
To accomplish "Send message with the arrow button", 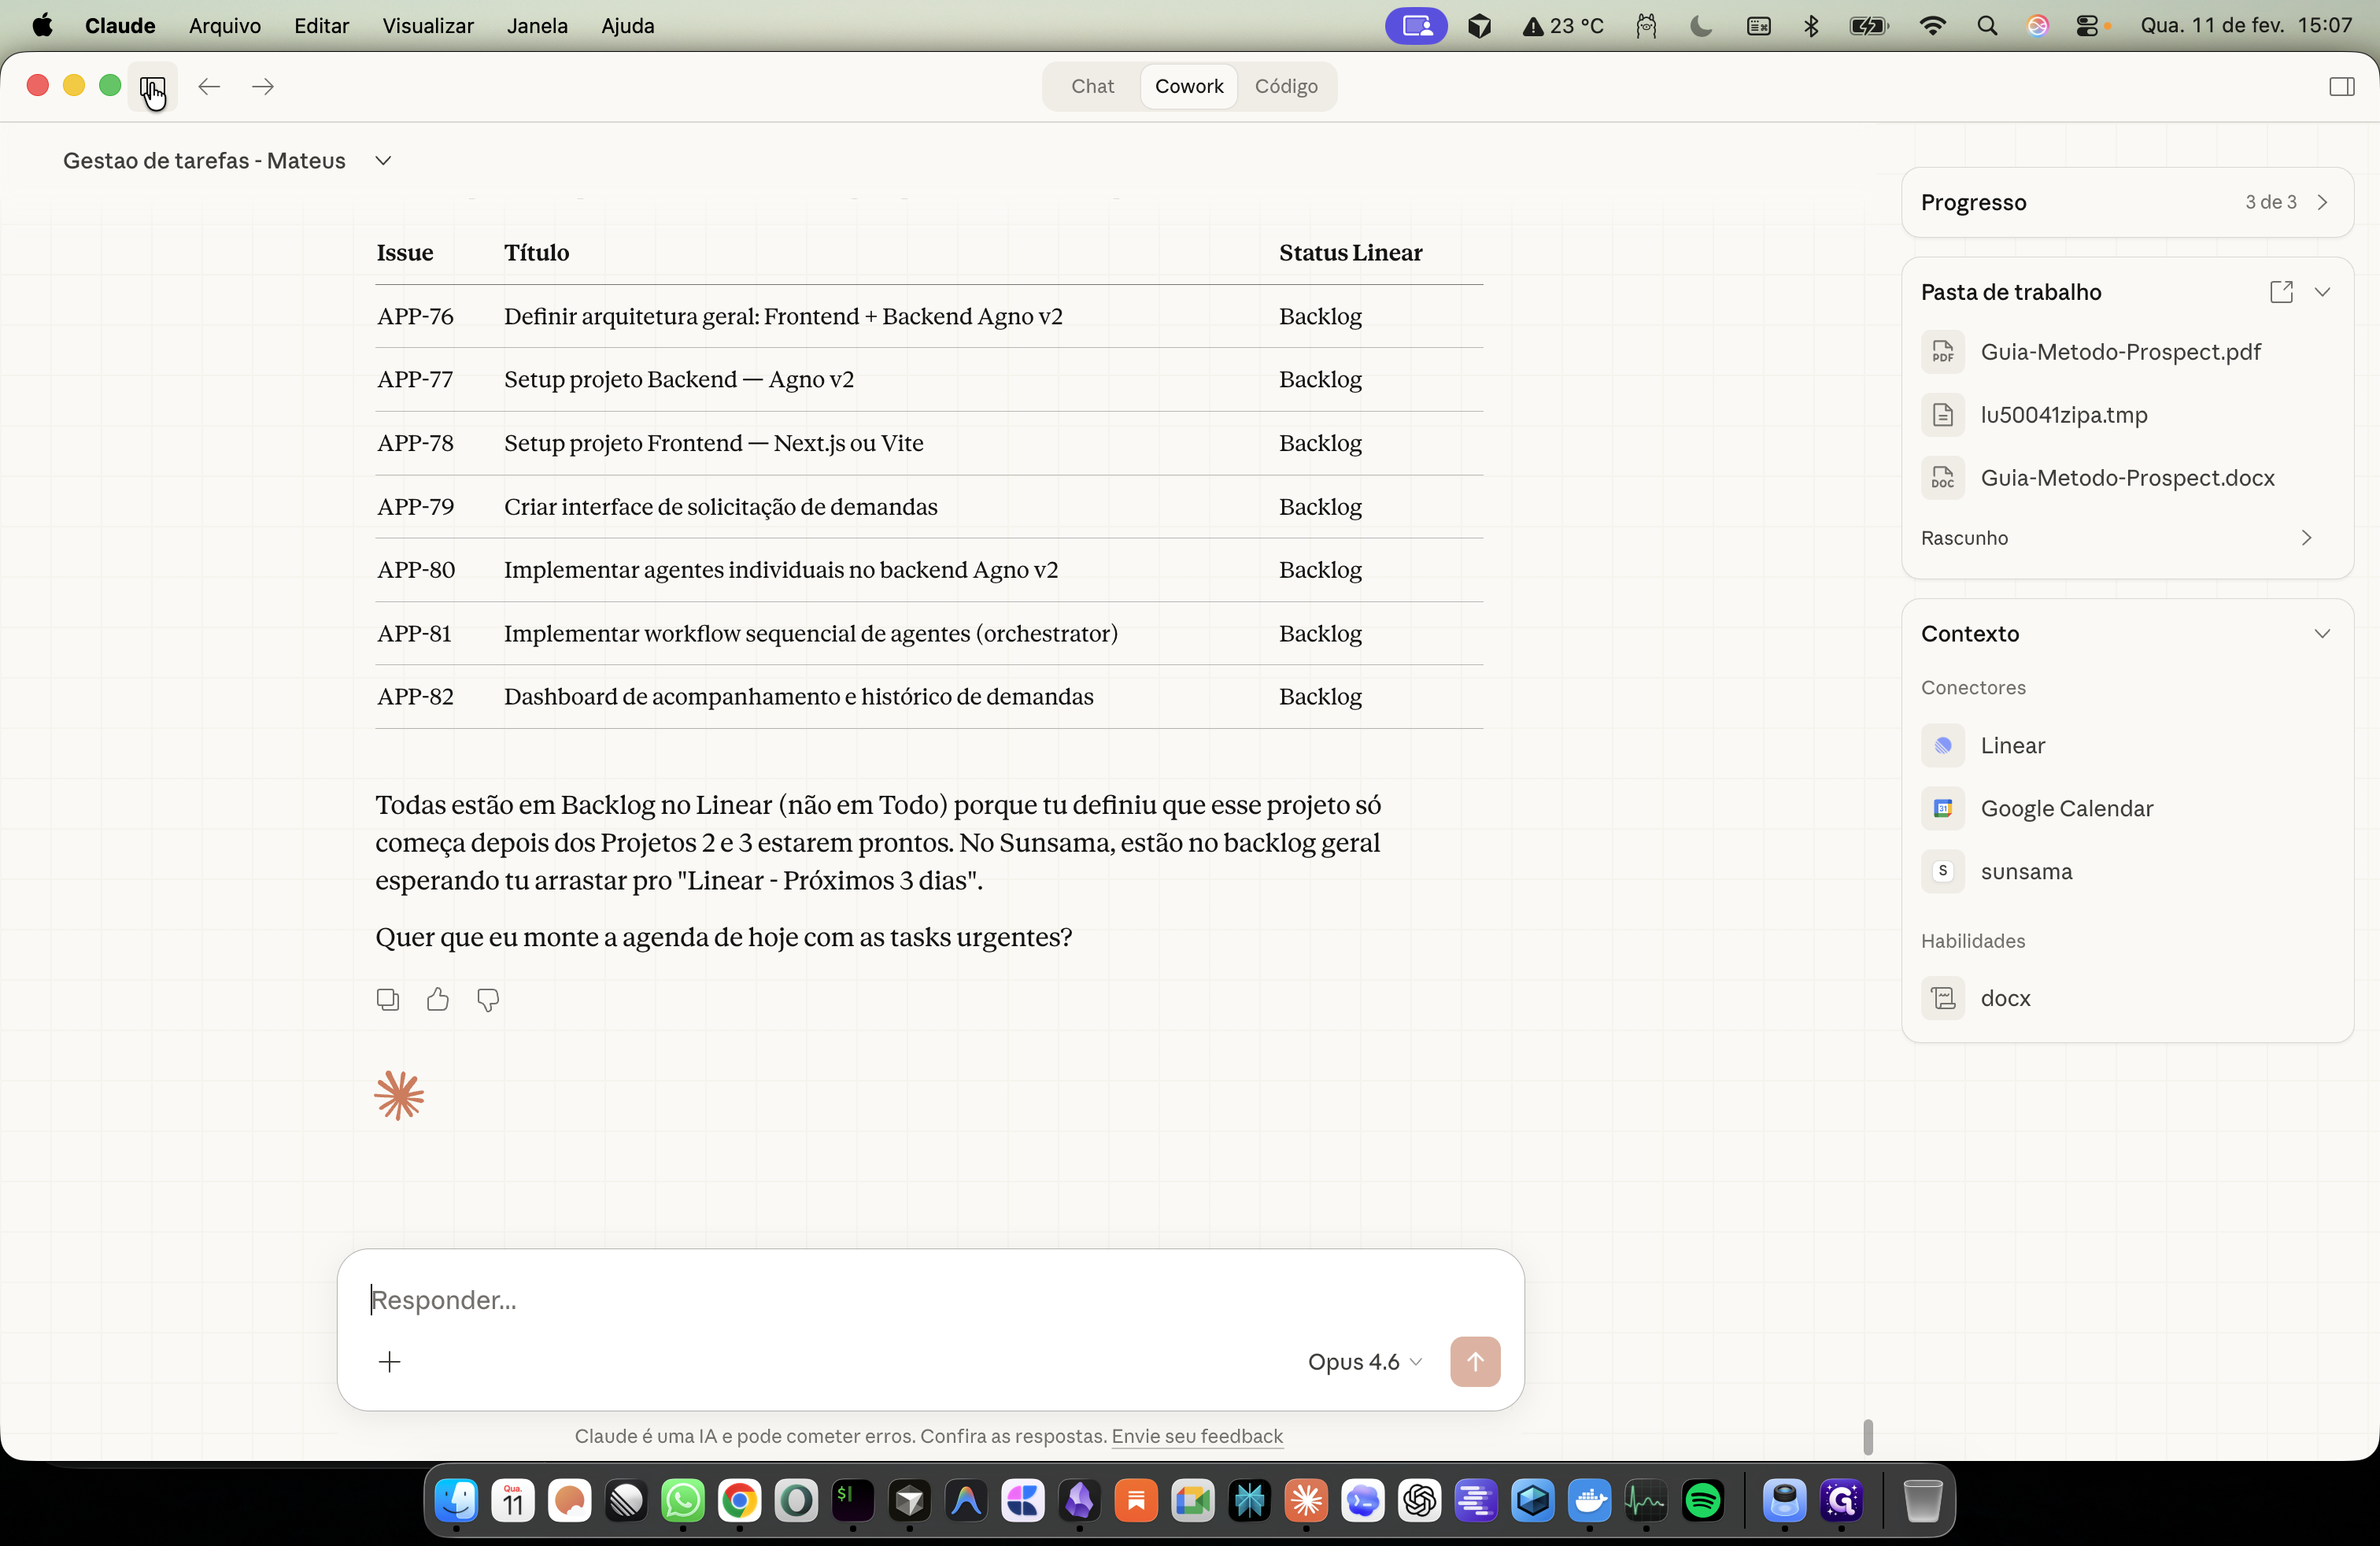I will tap(1475, 1361).
